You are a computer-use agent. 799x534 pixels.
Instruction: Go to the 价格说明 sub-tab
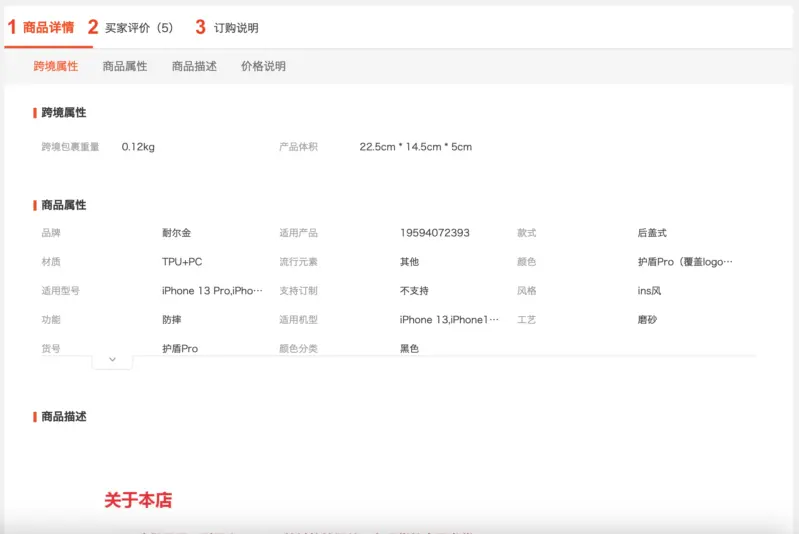[263, 66]
